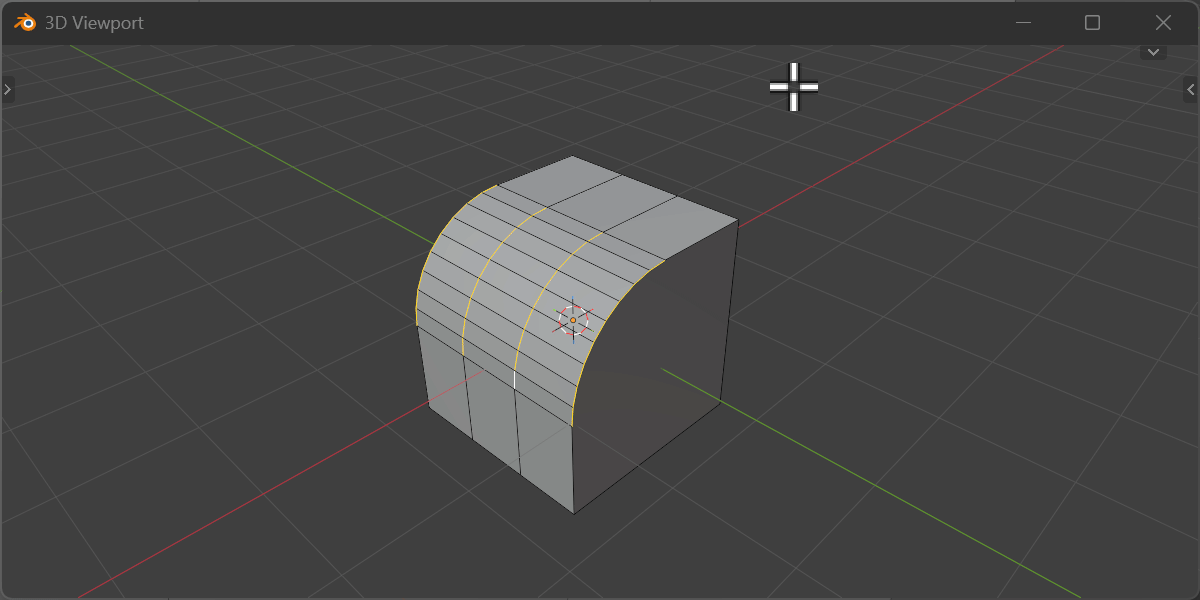Click the Blender logo in the title bar

25,22
